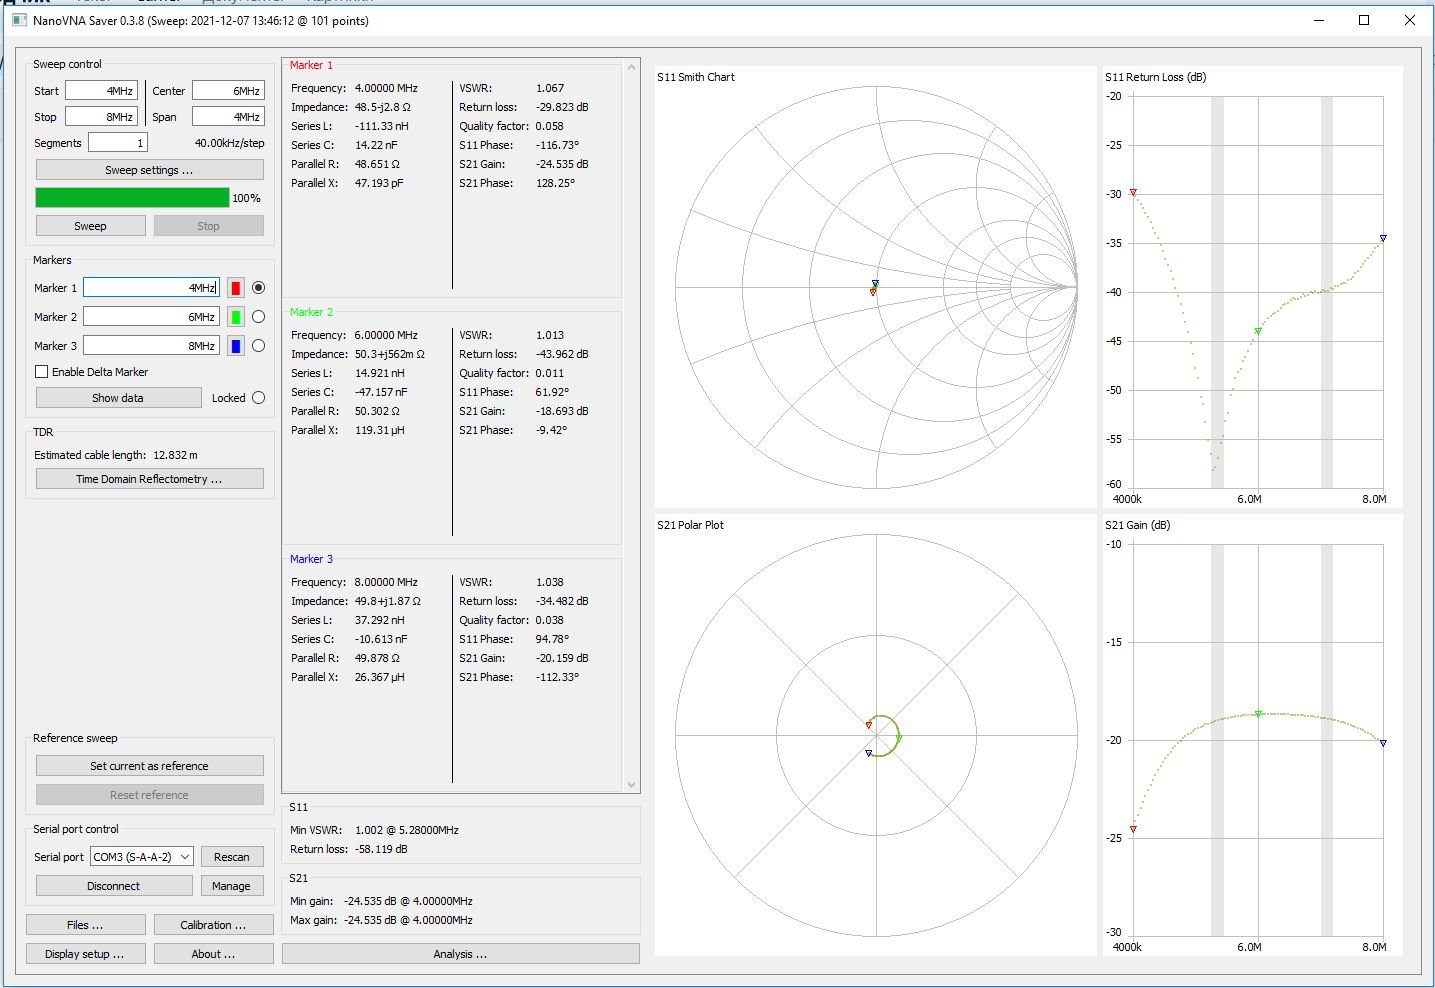Image resolution: width=1435 pixels, height=988 pixels.
Task: Click the Rescan button
Action: click(232, 857)
